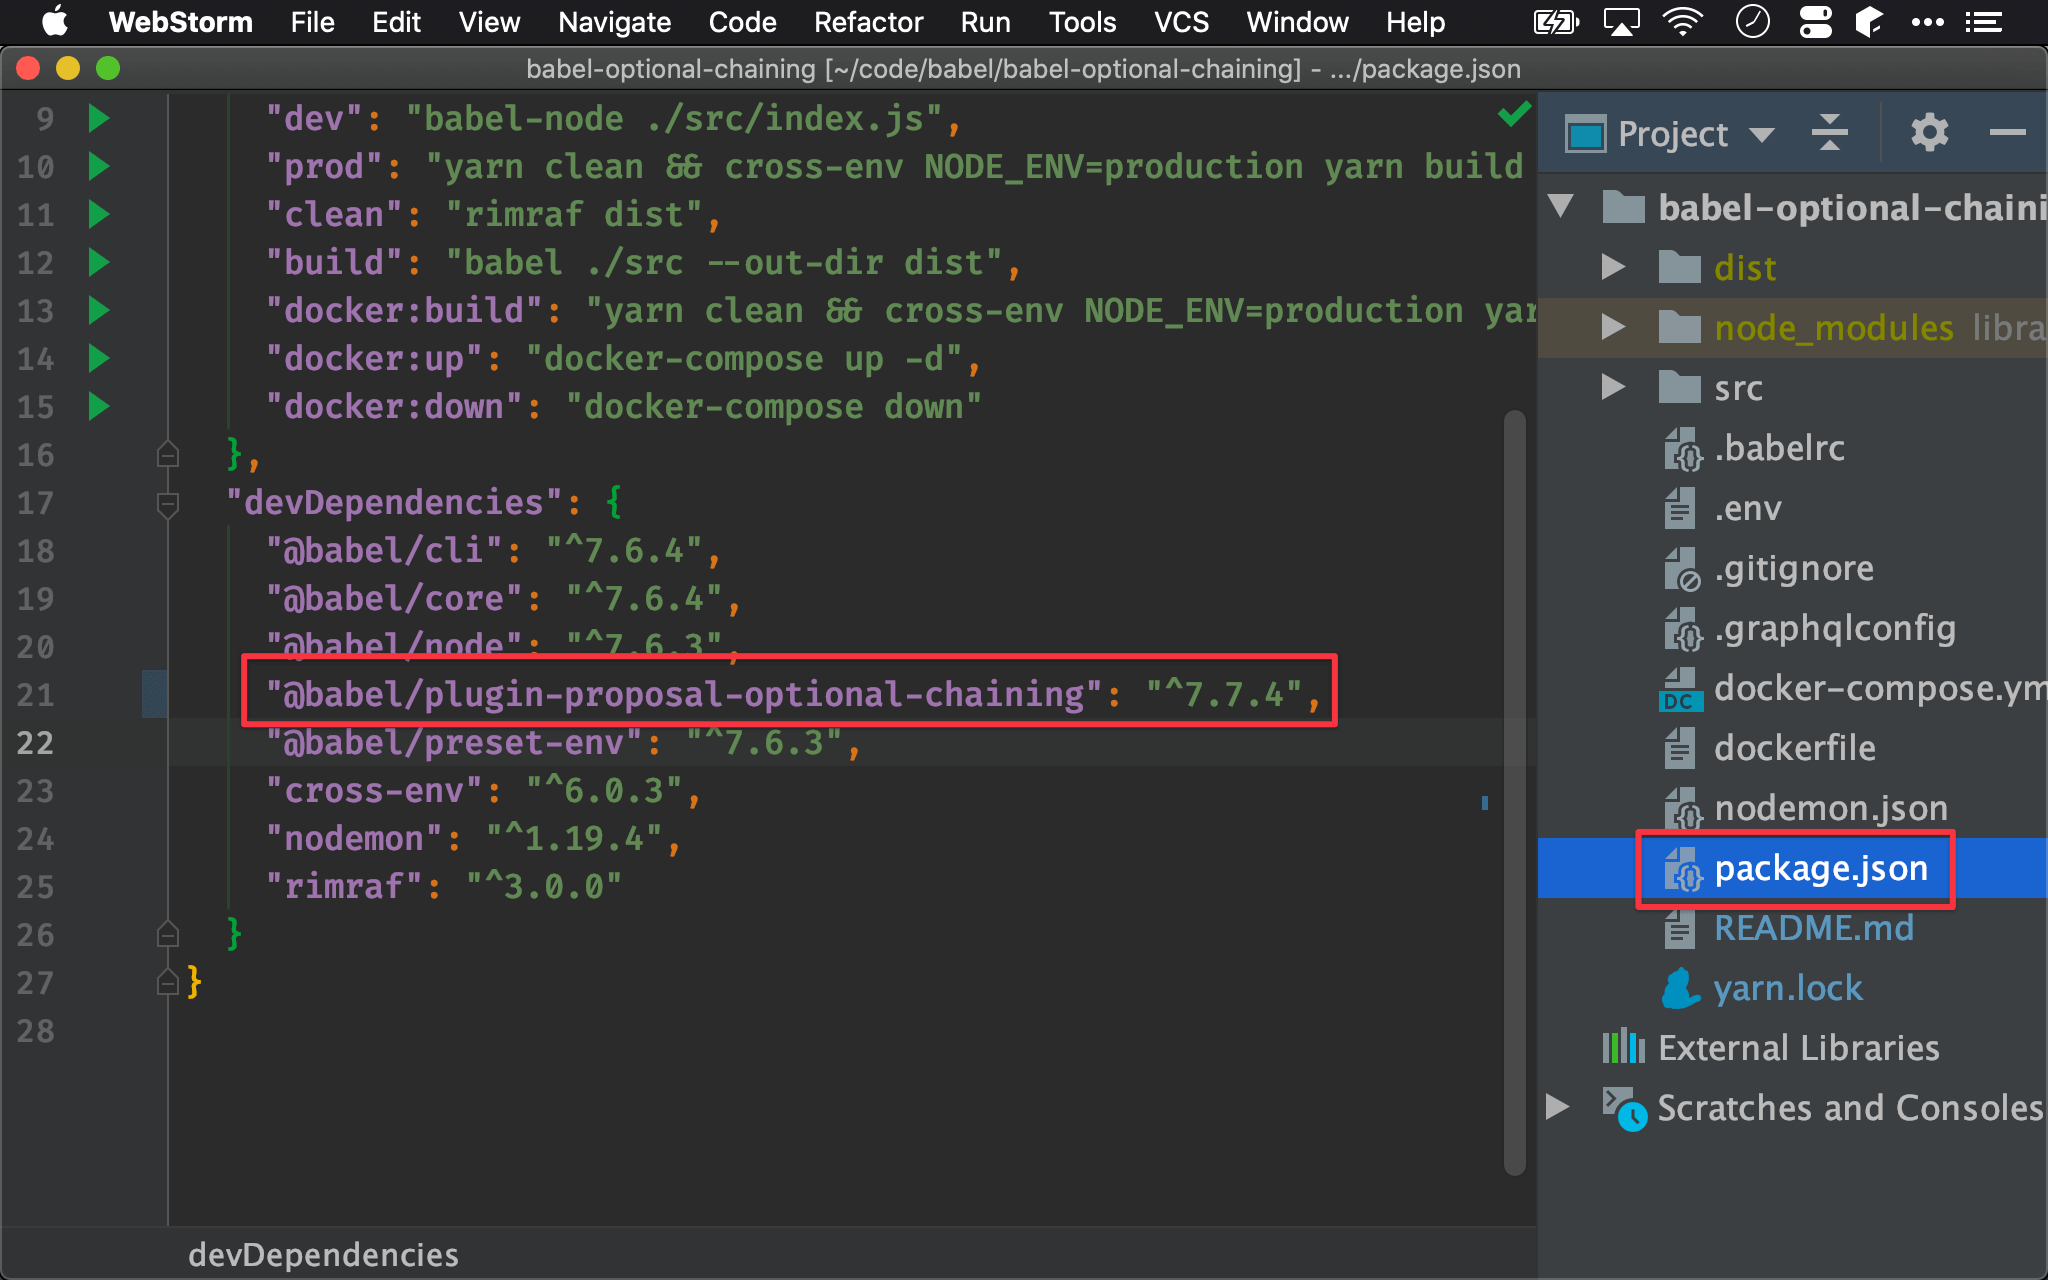Open the Code menu
Screen dimensions: 2048x1280
pos(742,22)
